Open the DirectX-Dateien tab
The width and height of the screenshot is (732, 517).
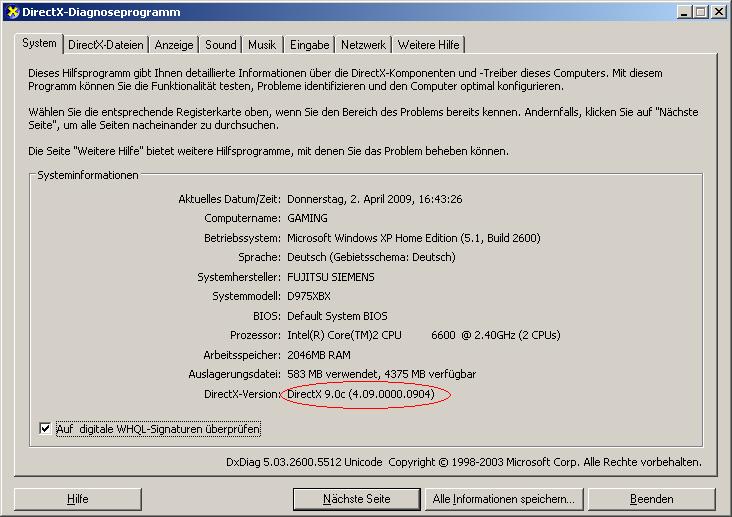[x=106, y=45]
